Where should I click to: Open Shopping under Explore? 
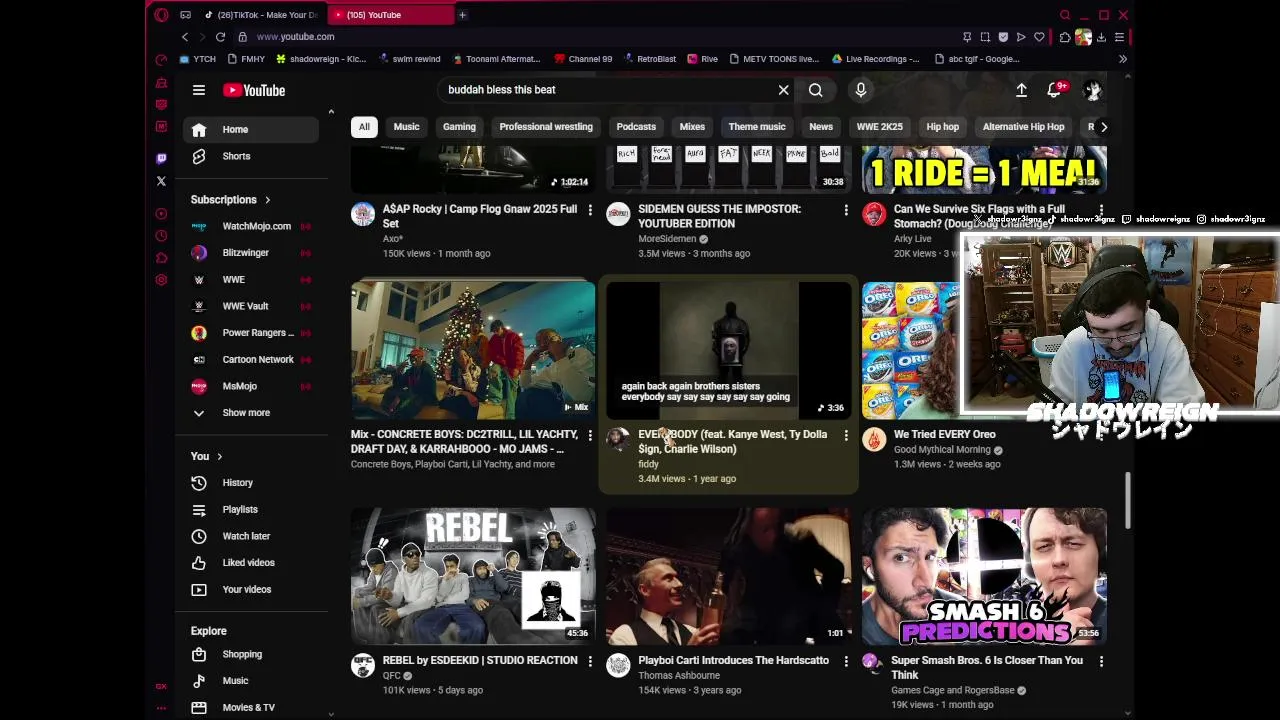click(252, 654)
